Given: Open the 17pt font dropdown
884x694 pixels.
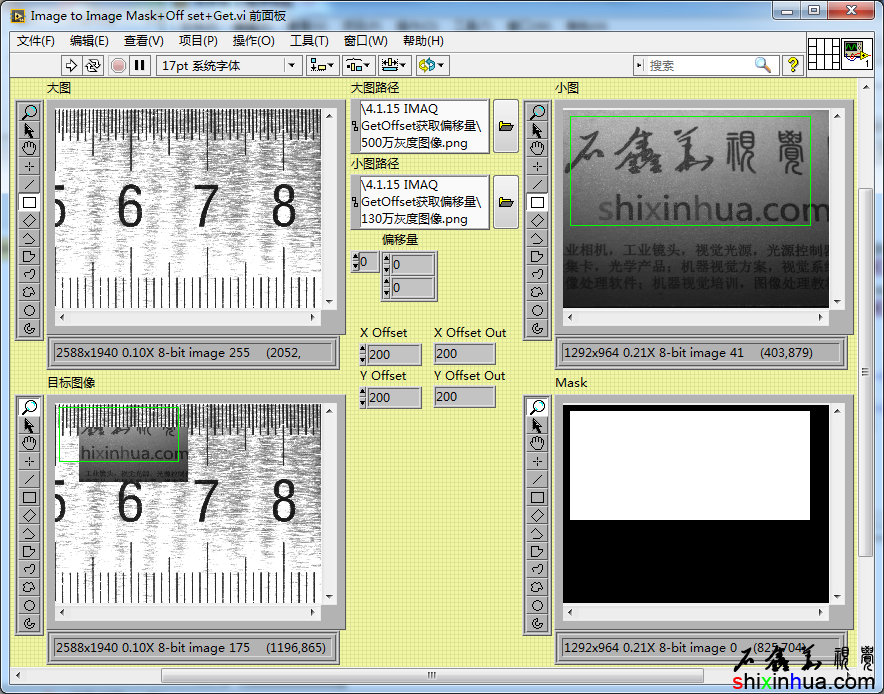Looking at the screenshot, I should [291, 65].
